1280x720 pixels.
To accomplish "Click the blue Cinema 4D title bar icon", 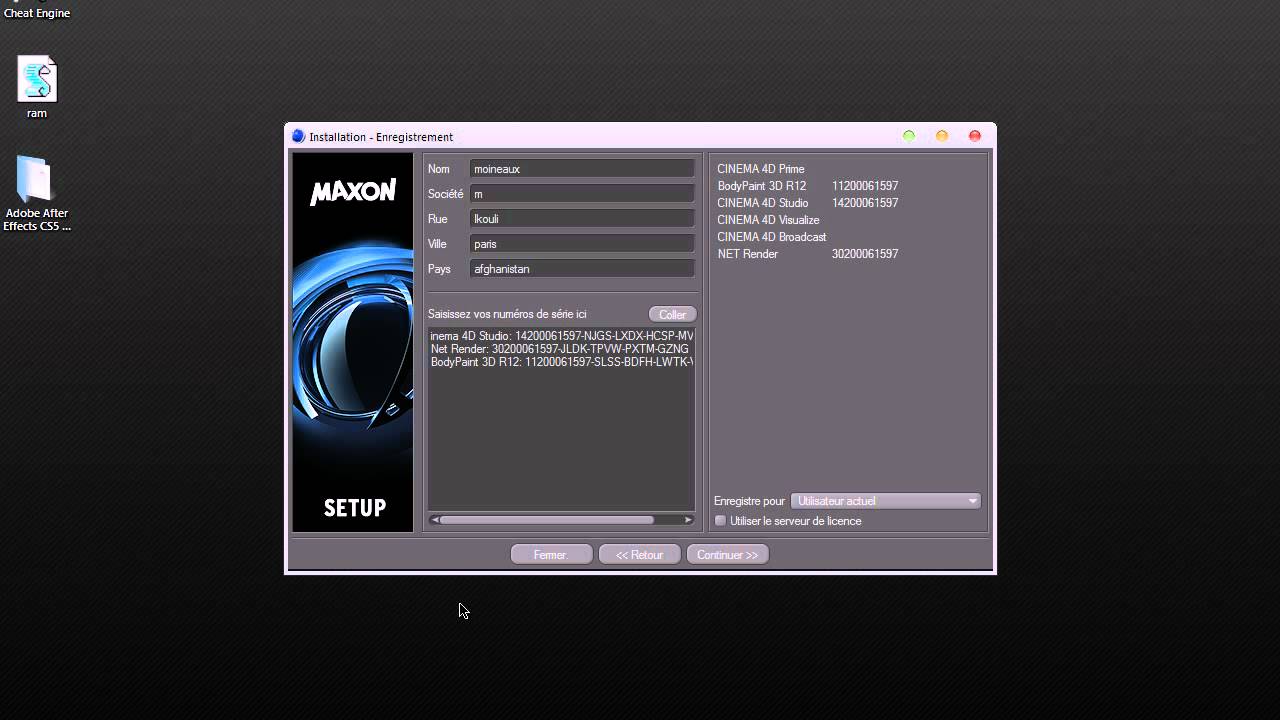I will point(298,136).
